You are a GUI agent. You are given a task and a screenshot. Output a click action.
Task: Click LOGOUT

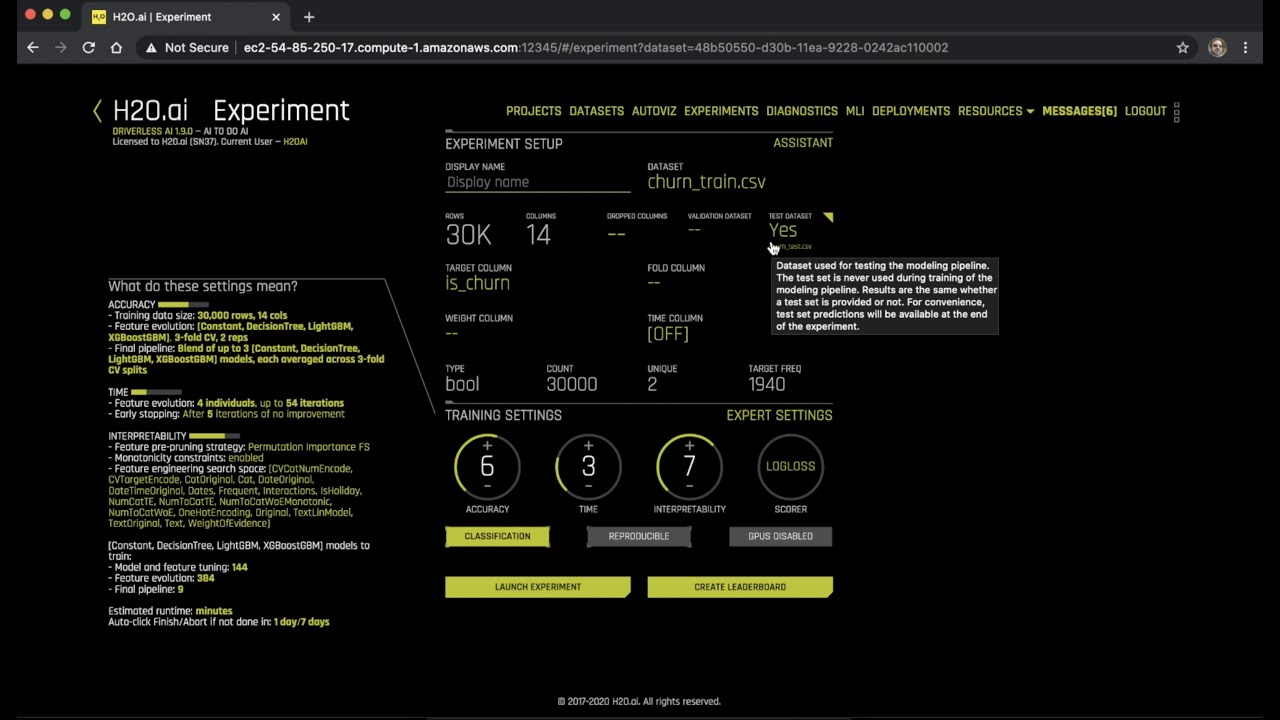1146,111
